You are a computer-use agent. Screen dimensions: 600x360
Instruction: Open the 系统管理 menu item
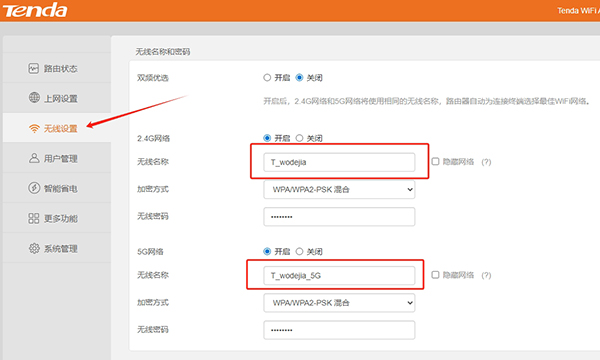(x=57, y=248)
